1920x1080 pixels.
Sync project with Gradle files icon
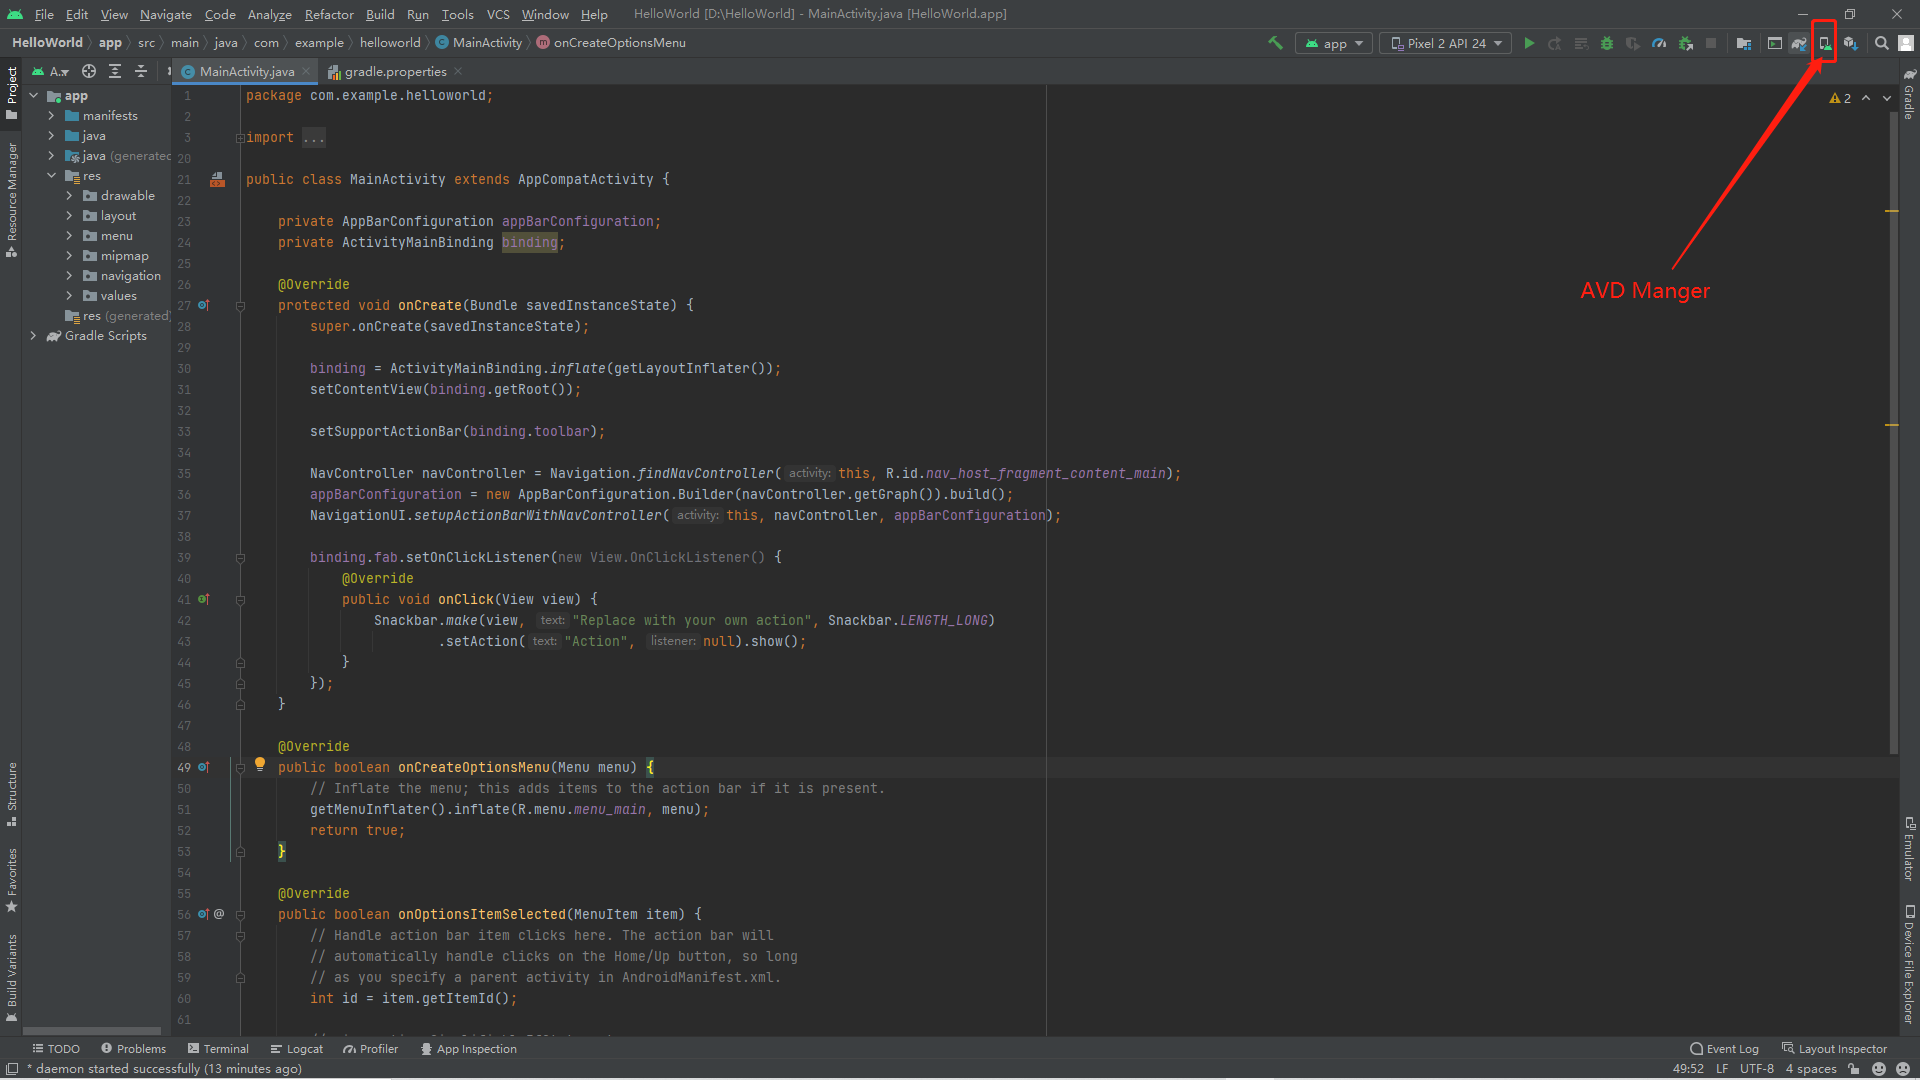tap(1798, 43)
